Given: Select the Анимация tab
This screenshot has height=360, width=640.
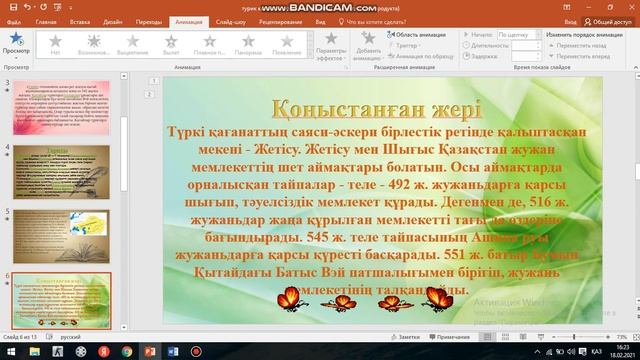Looking at the screenshot, I should [x=189, y=22].
